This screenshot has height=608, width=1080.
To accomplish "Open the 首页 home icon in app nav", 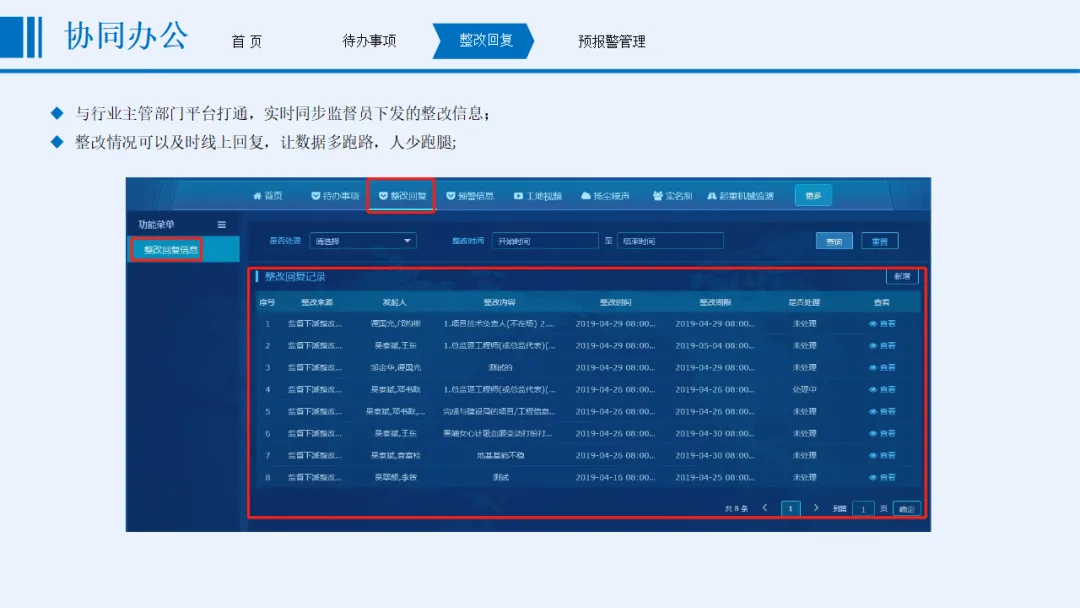I will coord(268,196).
